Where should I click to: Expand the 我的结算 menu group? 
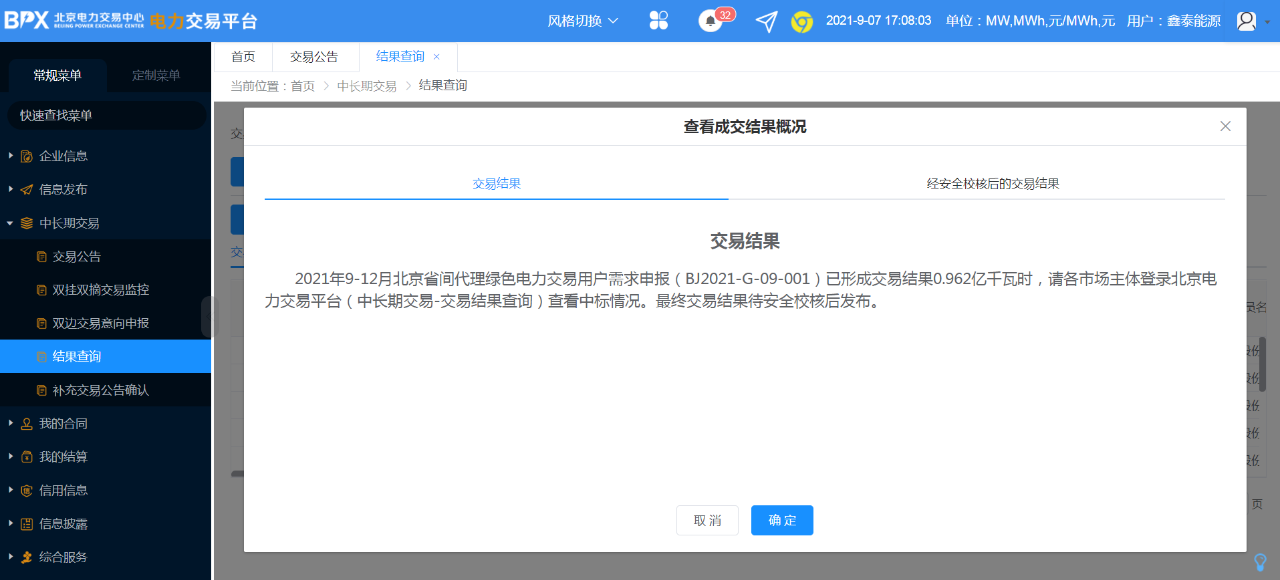(x=62, y=457)
